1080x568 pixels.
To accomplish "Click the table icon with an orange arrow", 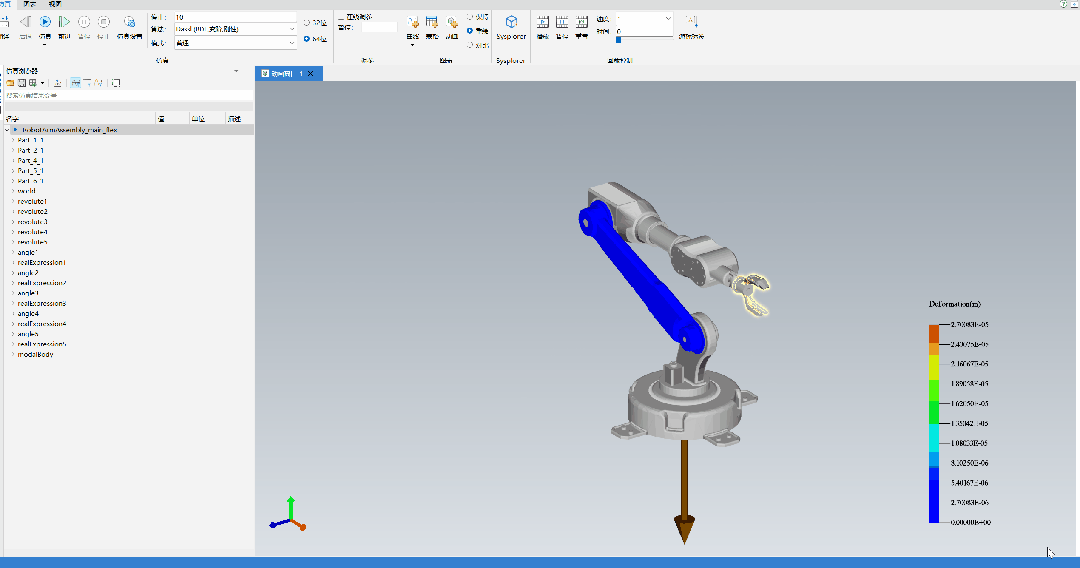I will click(432, 23).
